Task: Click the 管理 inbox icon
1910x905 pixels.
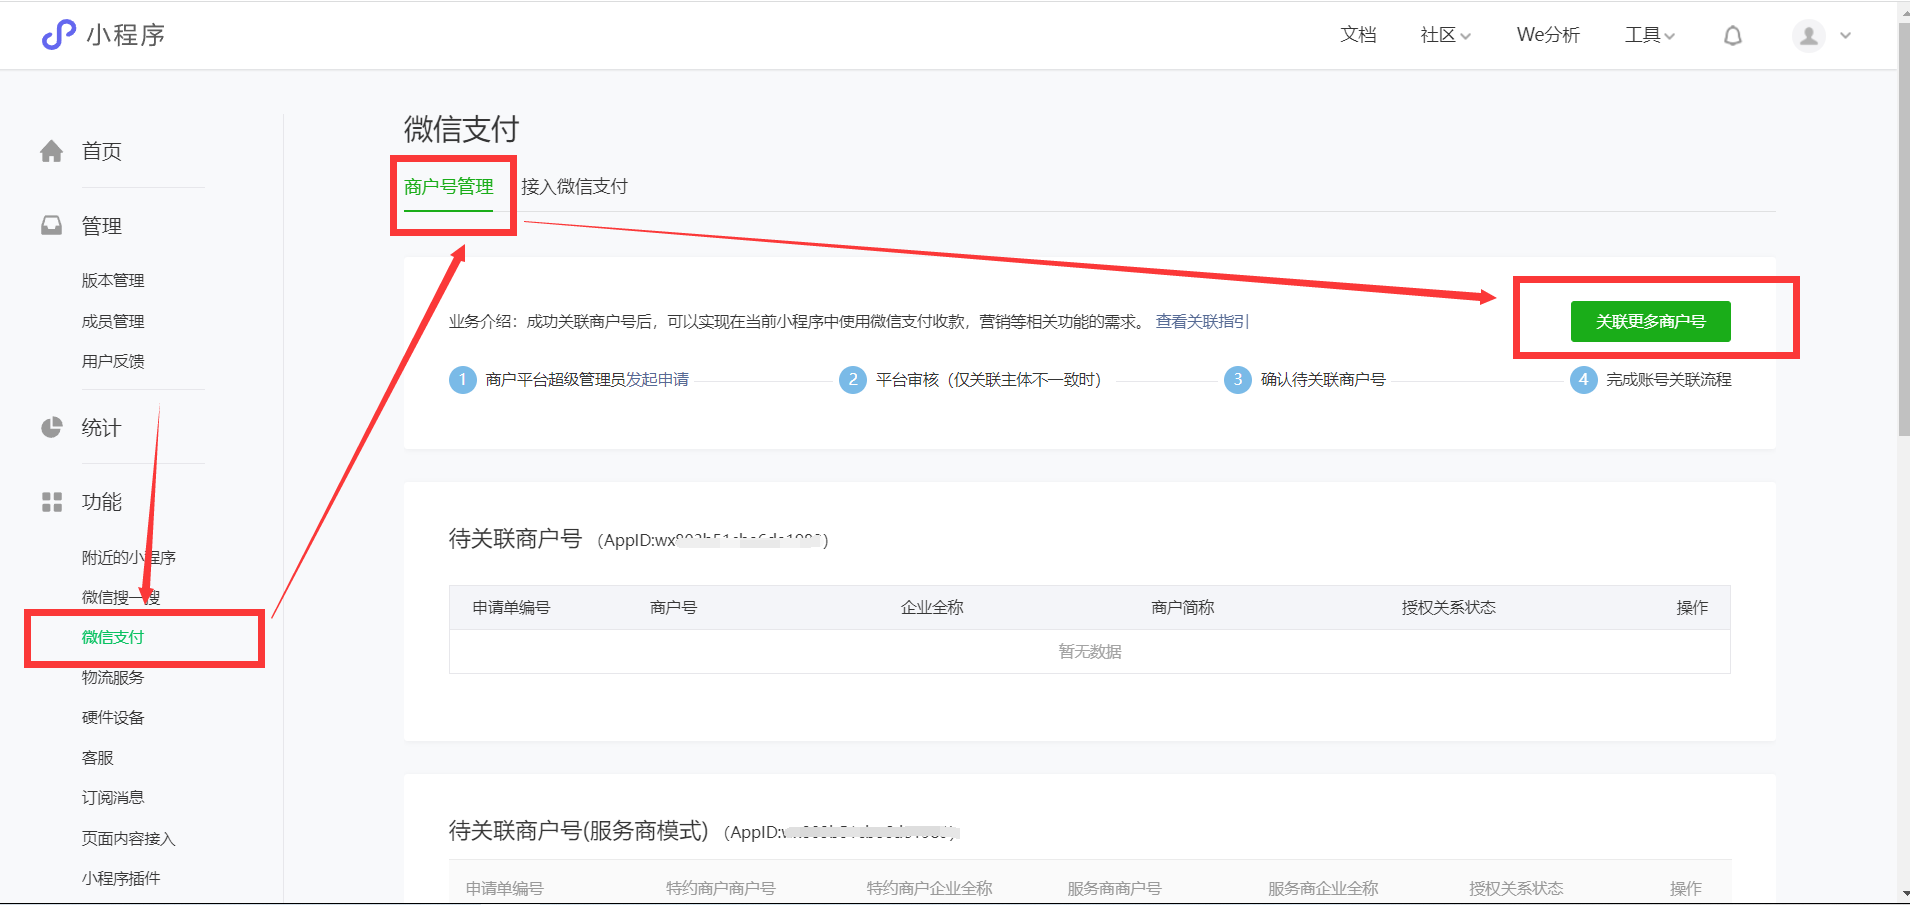Action: [x=52, y=226]
